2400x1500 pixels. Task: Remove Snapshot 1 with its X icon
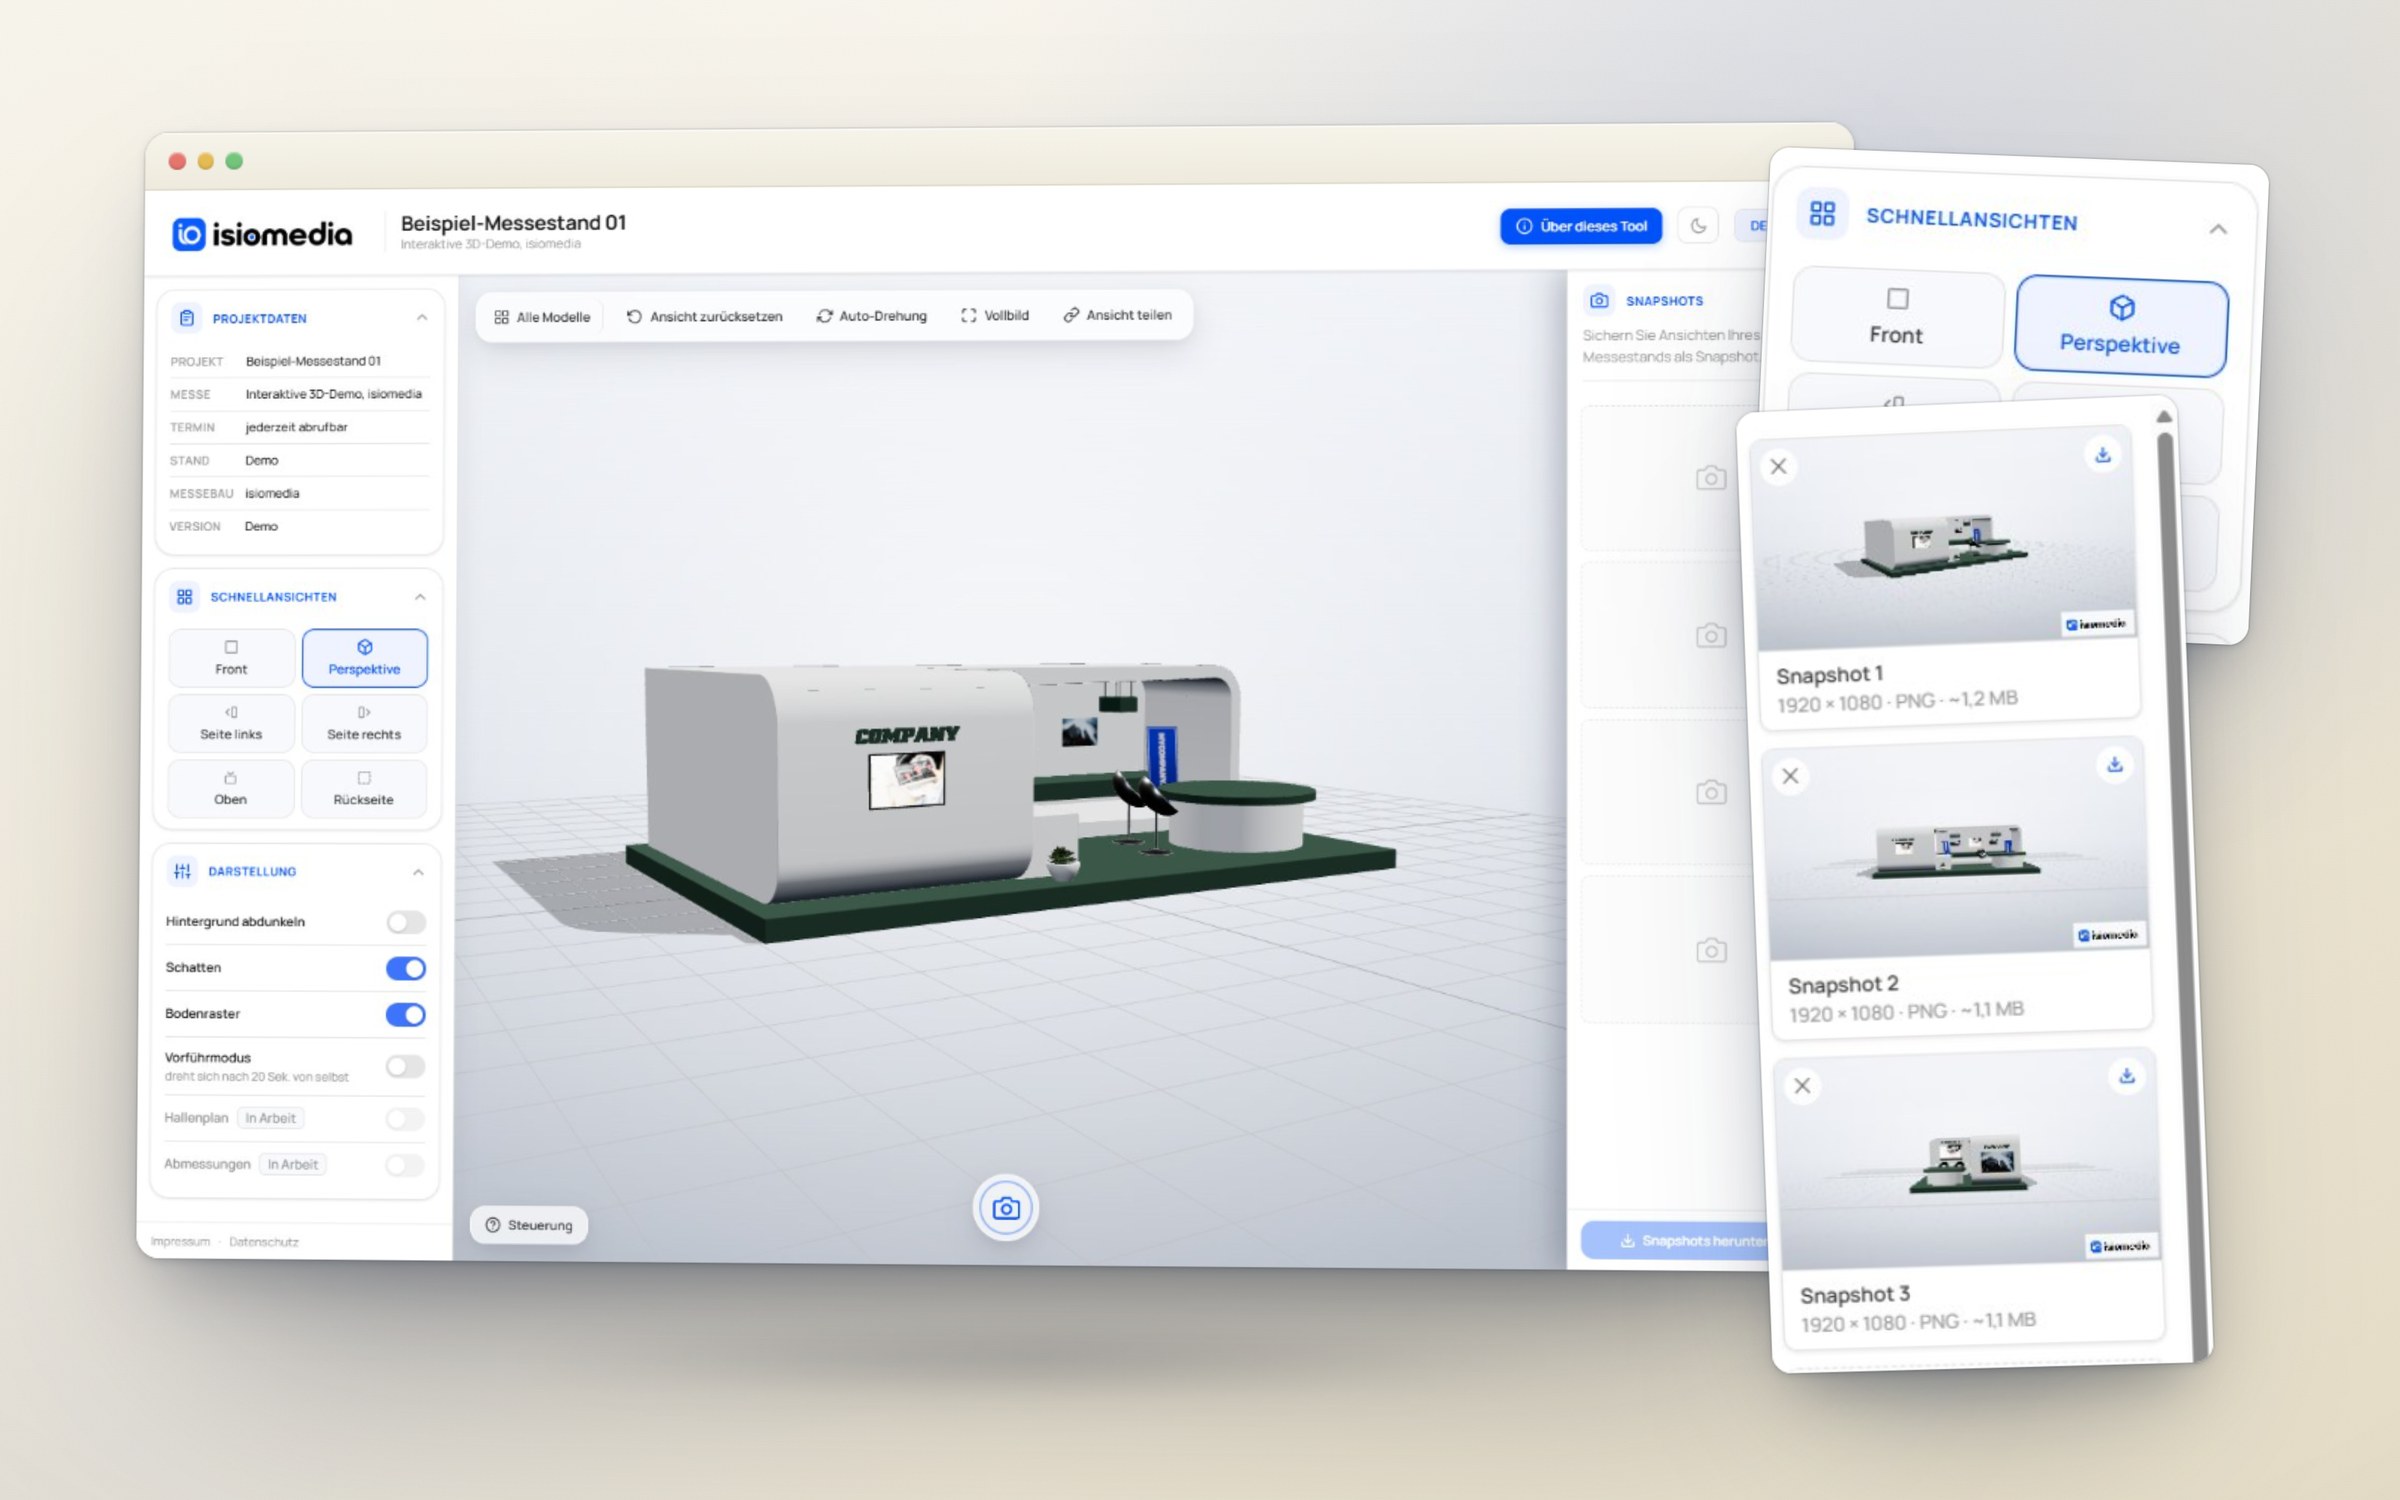(x=1778, y=466)
